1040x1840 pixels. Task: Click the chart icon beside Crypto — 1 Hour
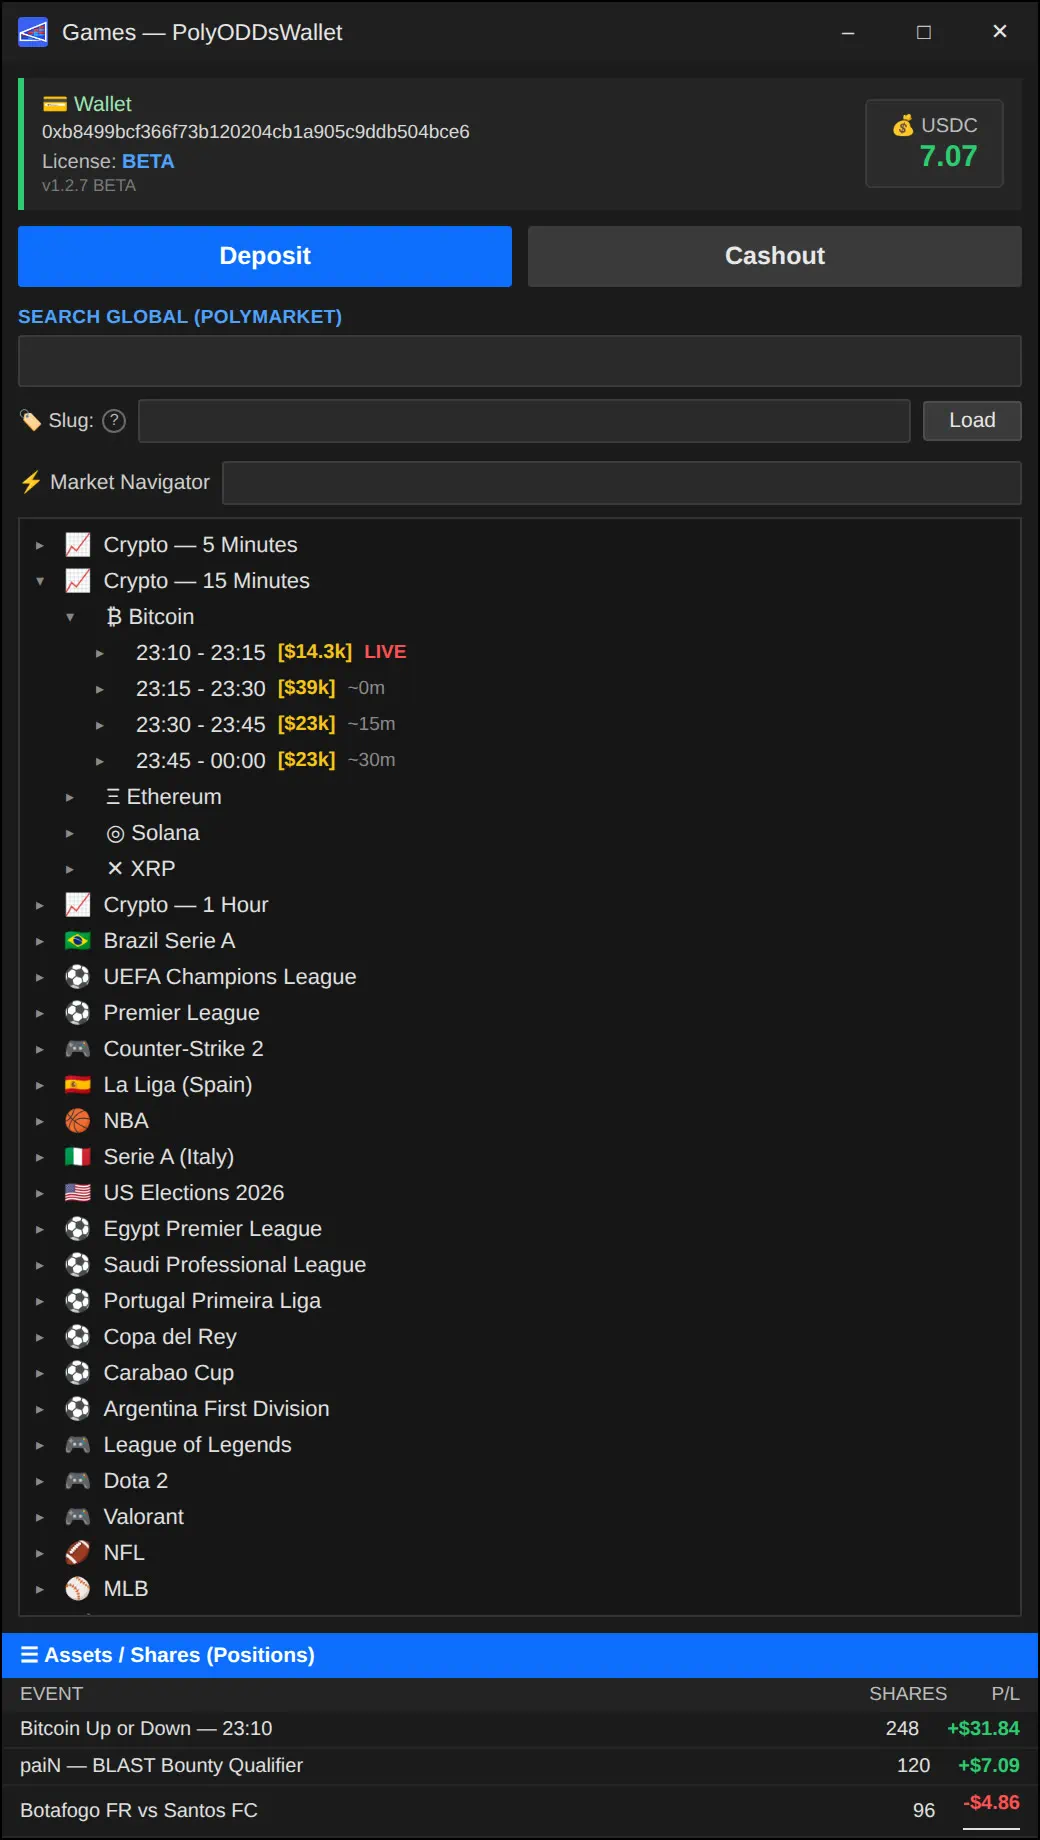coord(78,905)
